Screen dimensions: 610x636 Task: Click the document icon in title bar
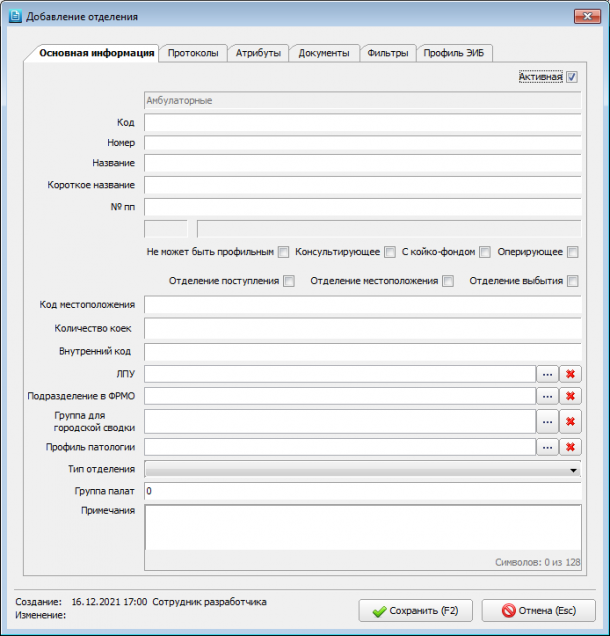[15, 16]
